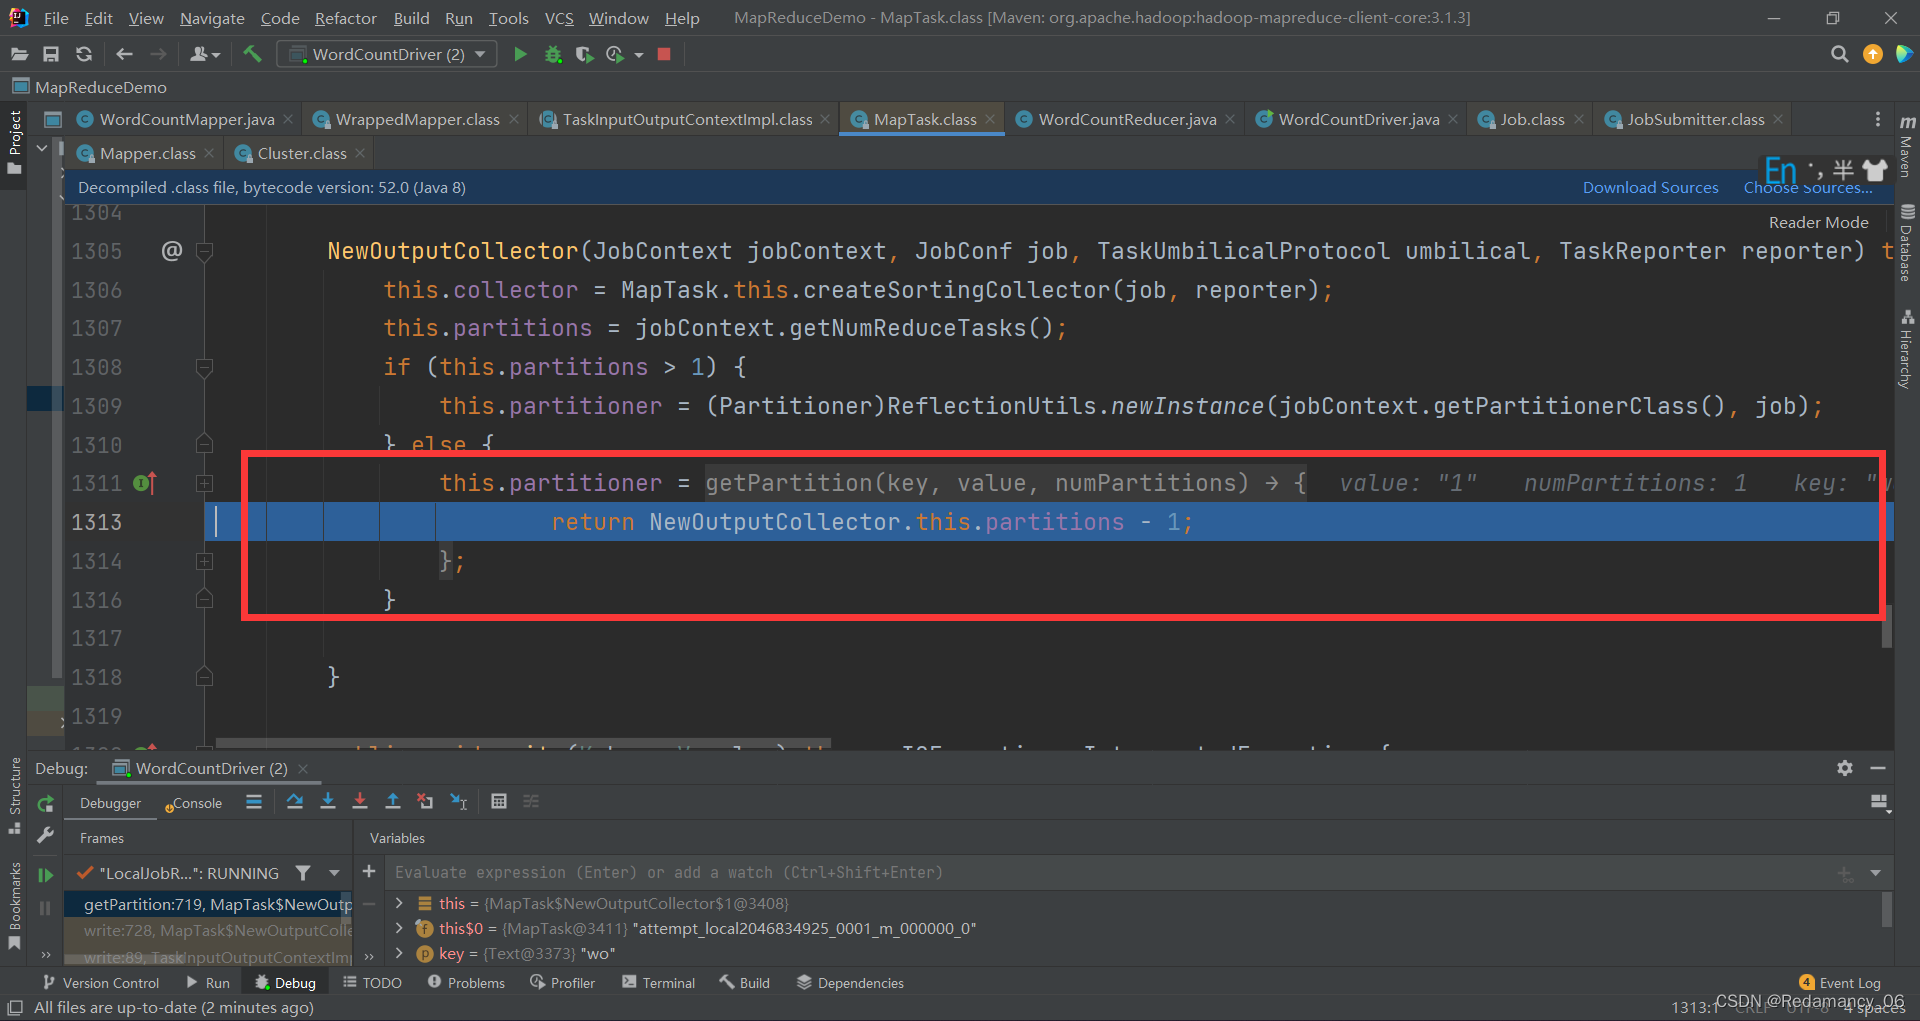Switch to the WordCountReducer.java tab

coord(1125,119)
